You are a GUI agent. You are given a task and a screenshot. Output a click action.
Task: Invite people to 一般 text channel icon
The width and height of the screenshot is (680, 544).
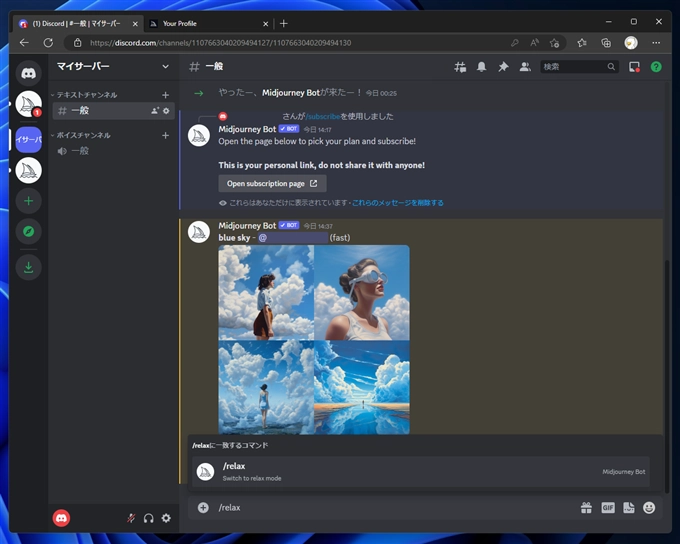155,111
